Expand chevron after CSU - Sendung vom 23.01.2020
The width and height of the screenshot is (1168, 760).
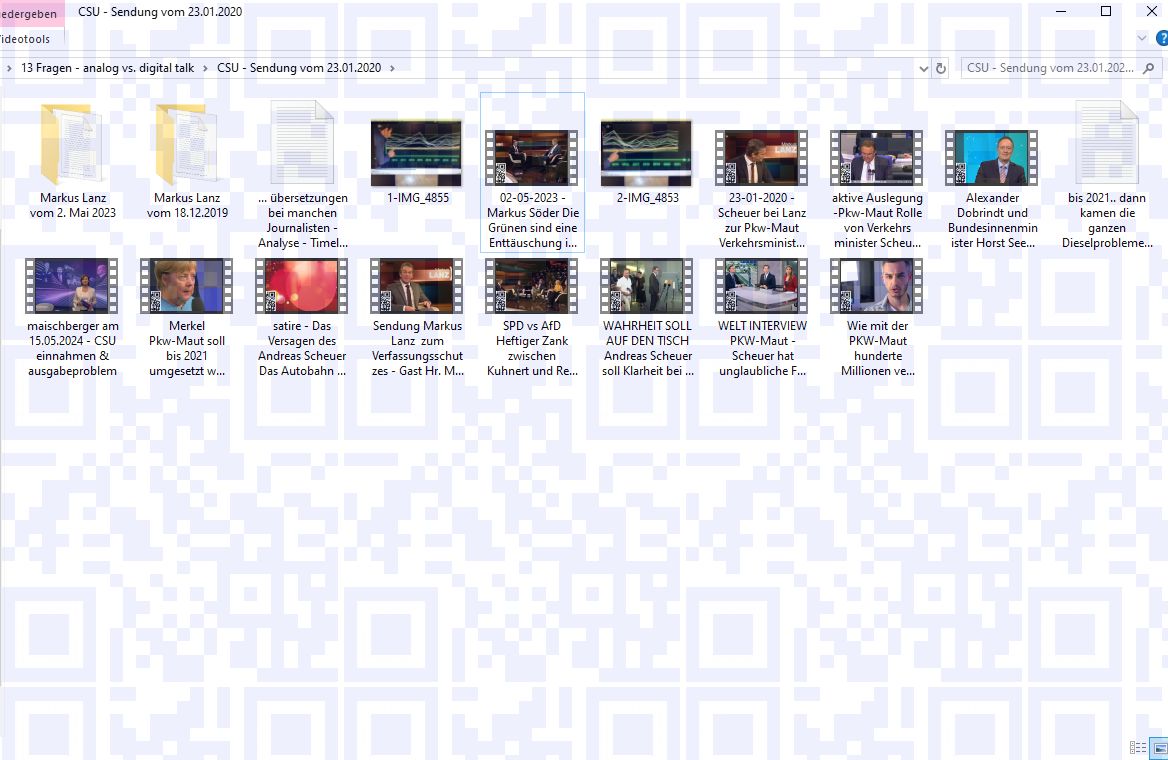click(393, 68)
